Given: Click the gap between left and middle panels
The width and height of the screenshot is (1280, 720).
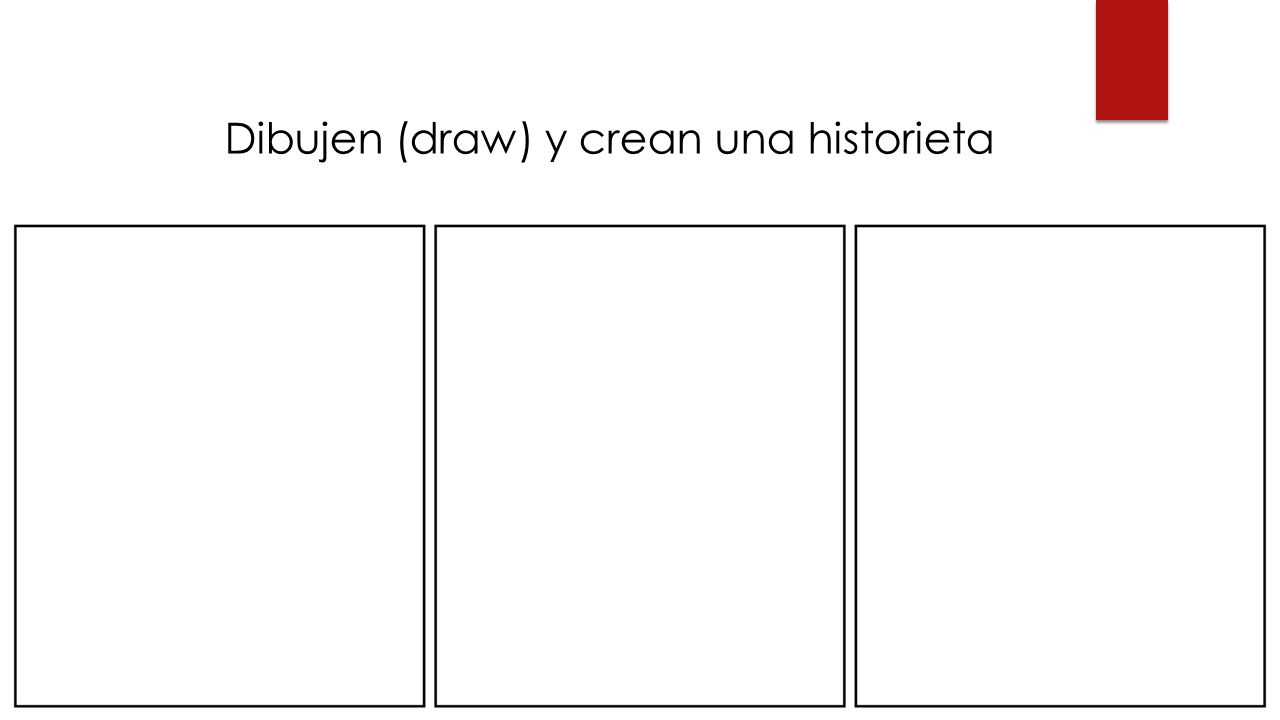Looking at the screenshot, I should 430,466.
